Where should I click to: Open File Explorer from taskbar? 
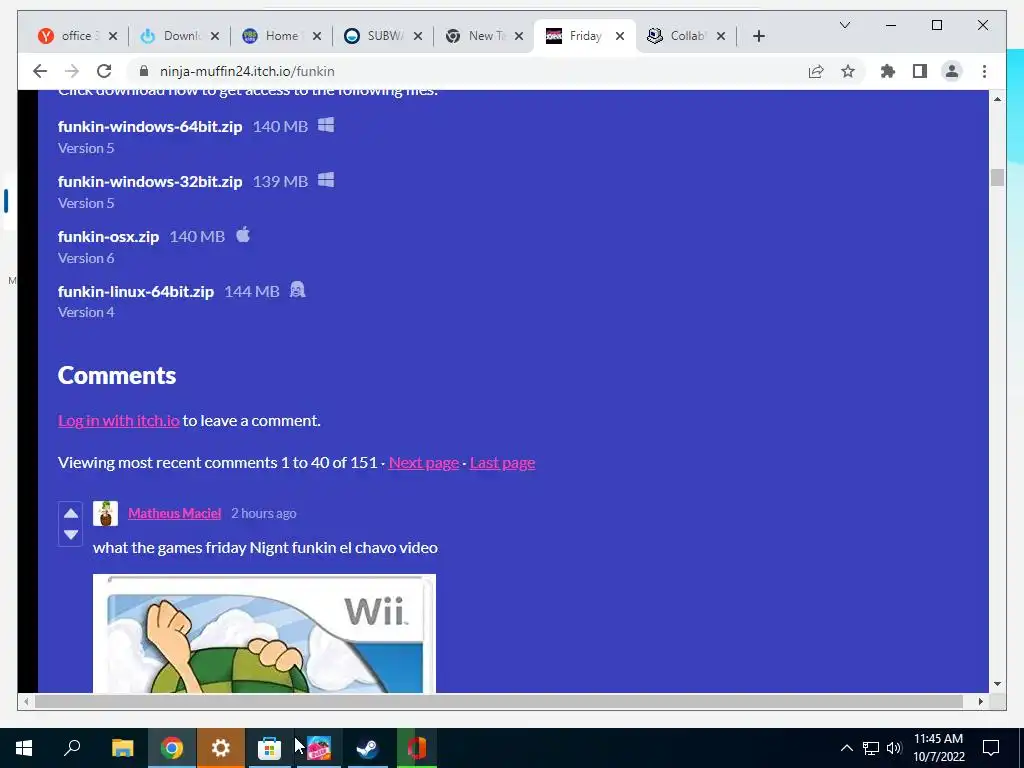(122, 748)
